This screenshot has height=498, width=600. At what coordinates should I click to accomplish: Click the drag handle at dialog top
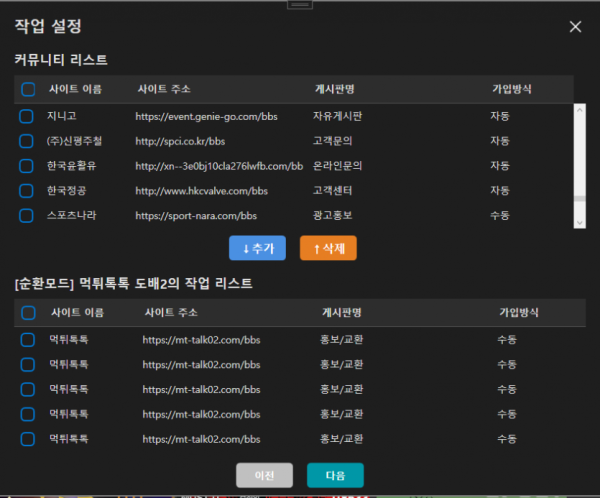coord(300,5)
